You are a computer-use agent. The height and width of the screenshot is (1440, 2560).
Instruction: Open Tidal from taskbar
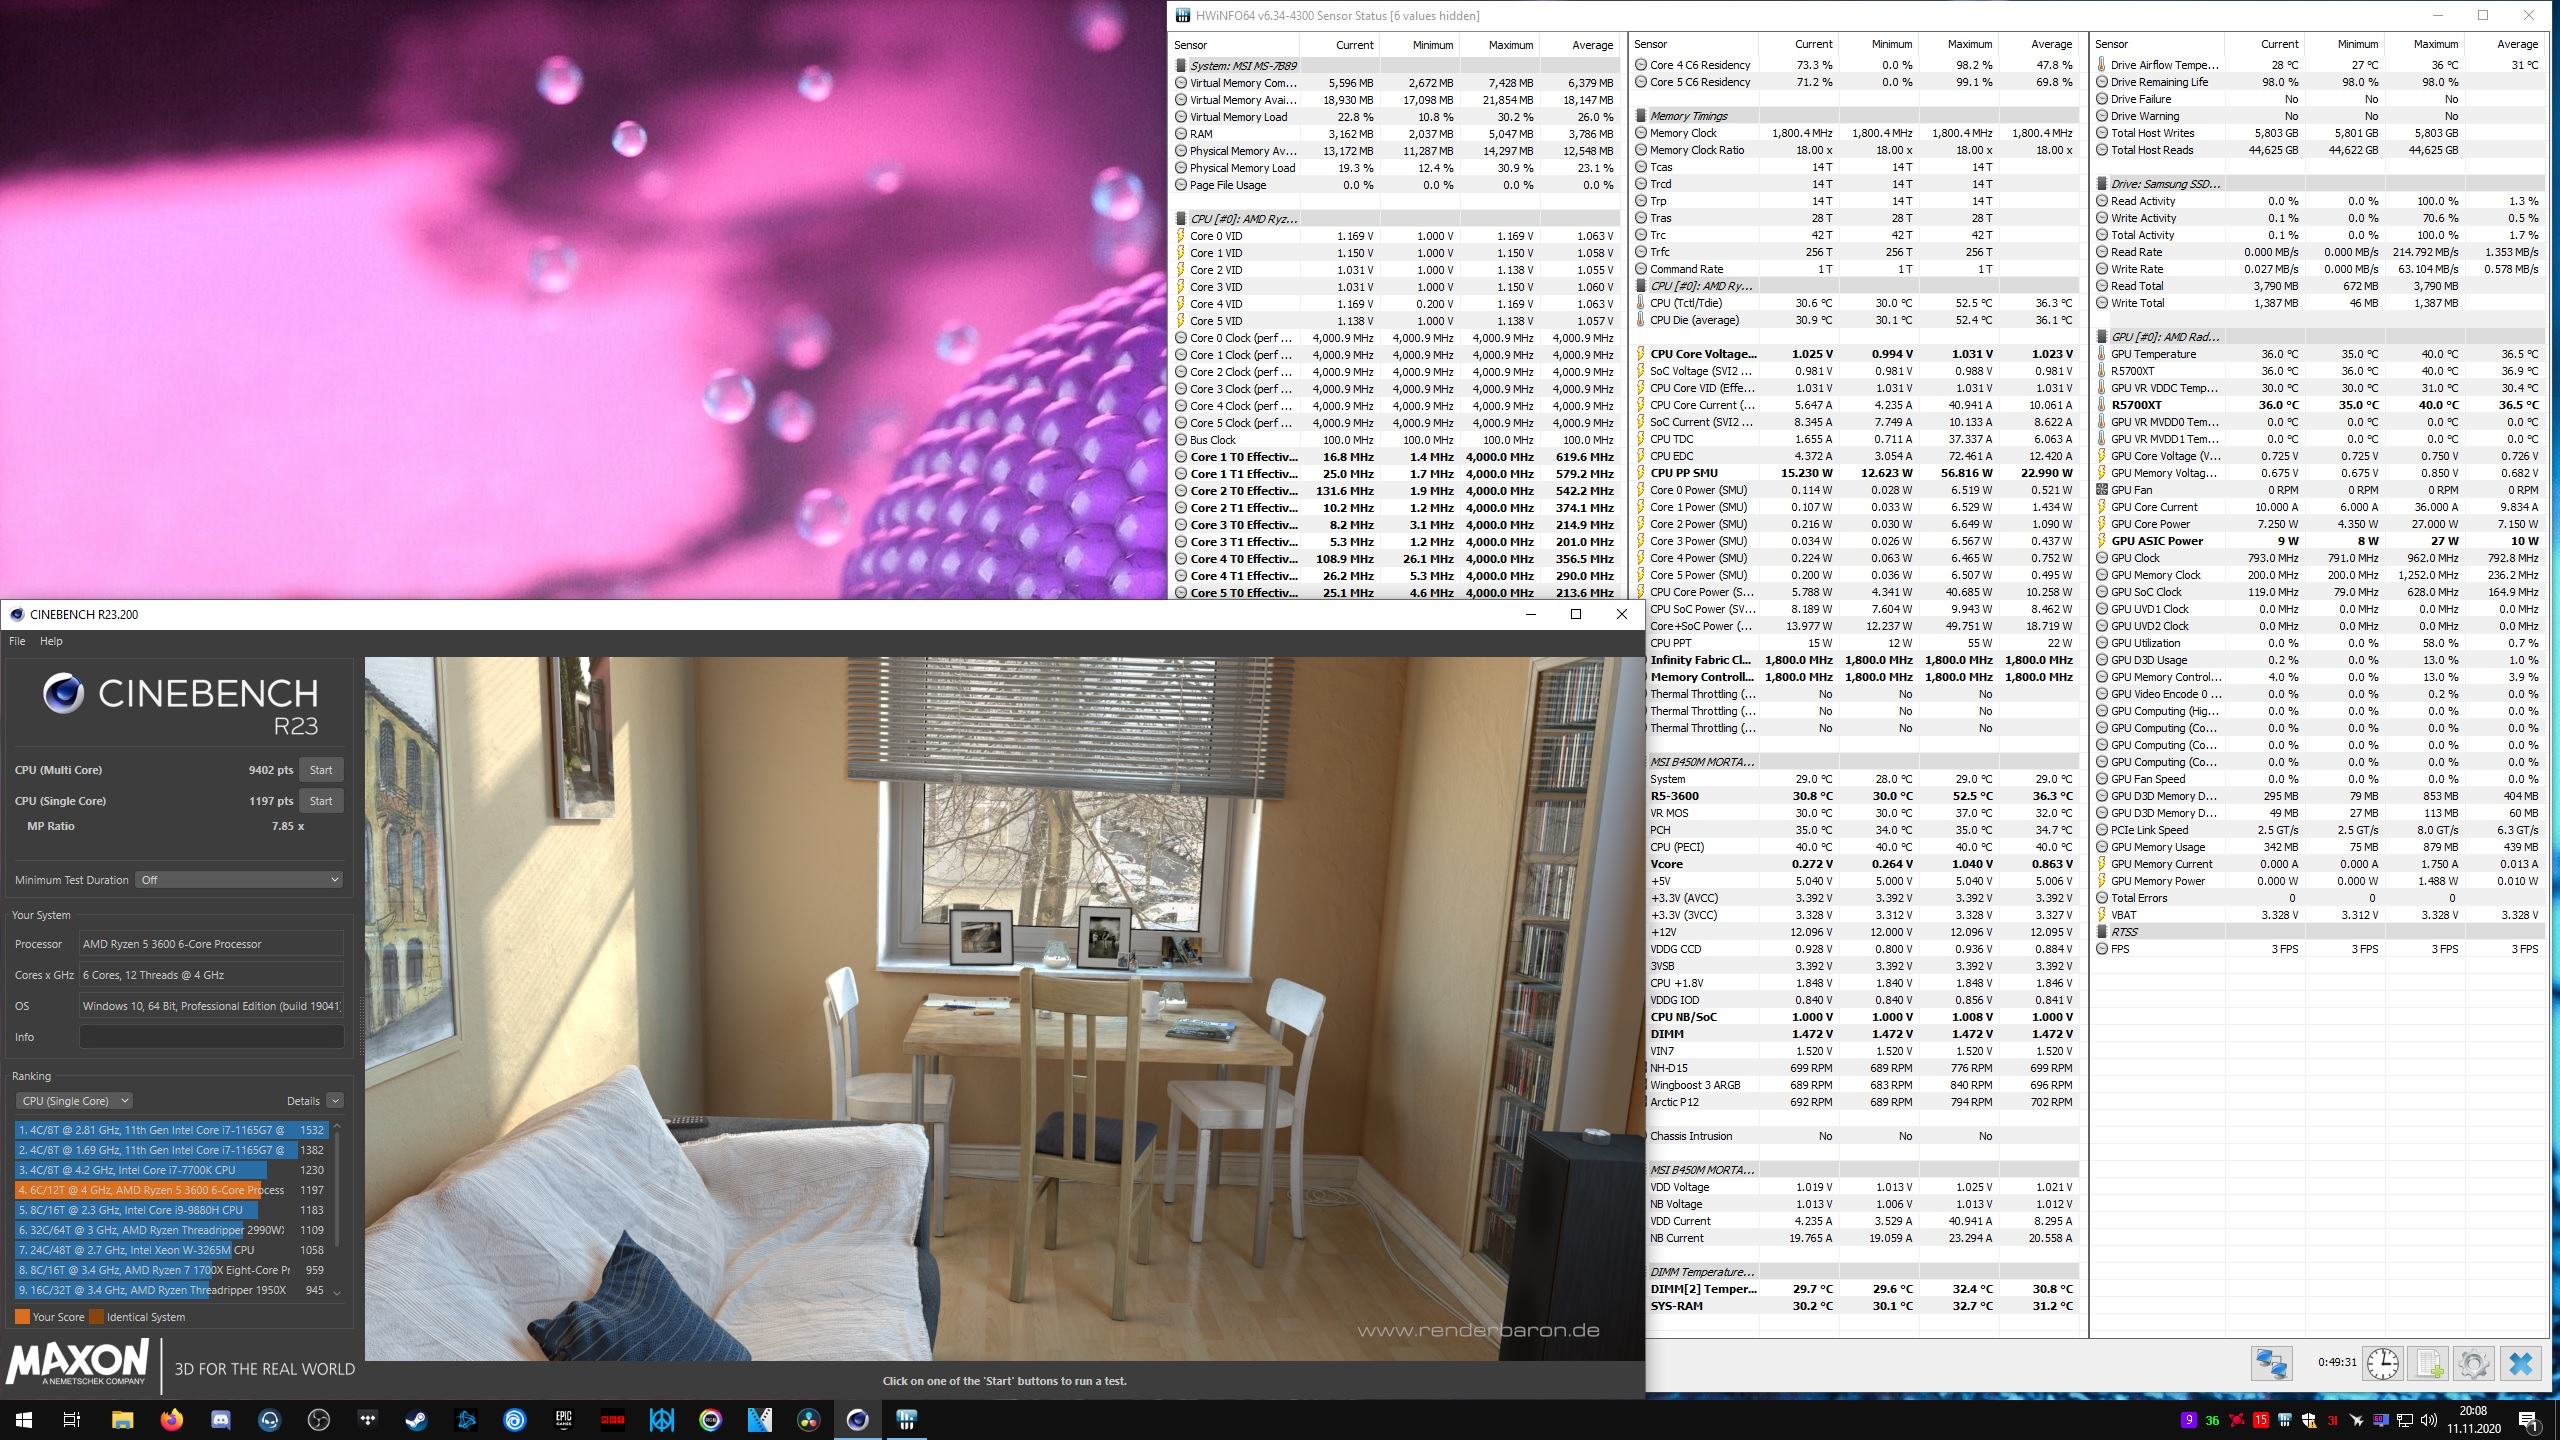click(367, 1419)
